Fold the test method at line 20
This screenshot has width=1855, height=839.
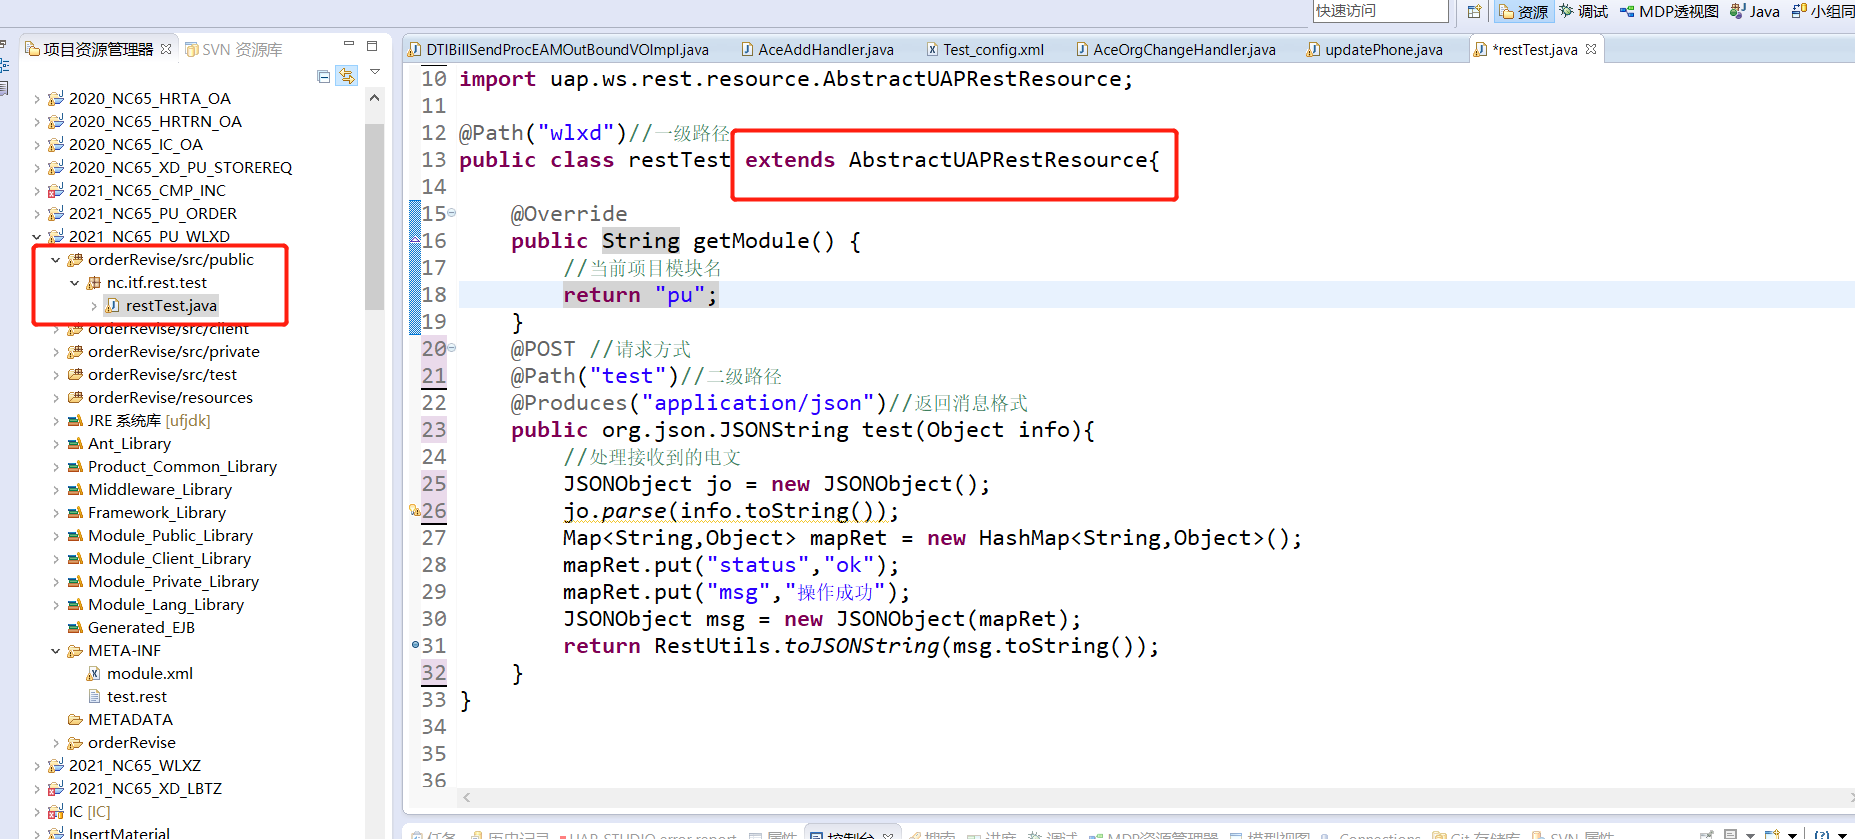452,347
